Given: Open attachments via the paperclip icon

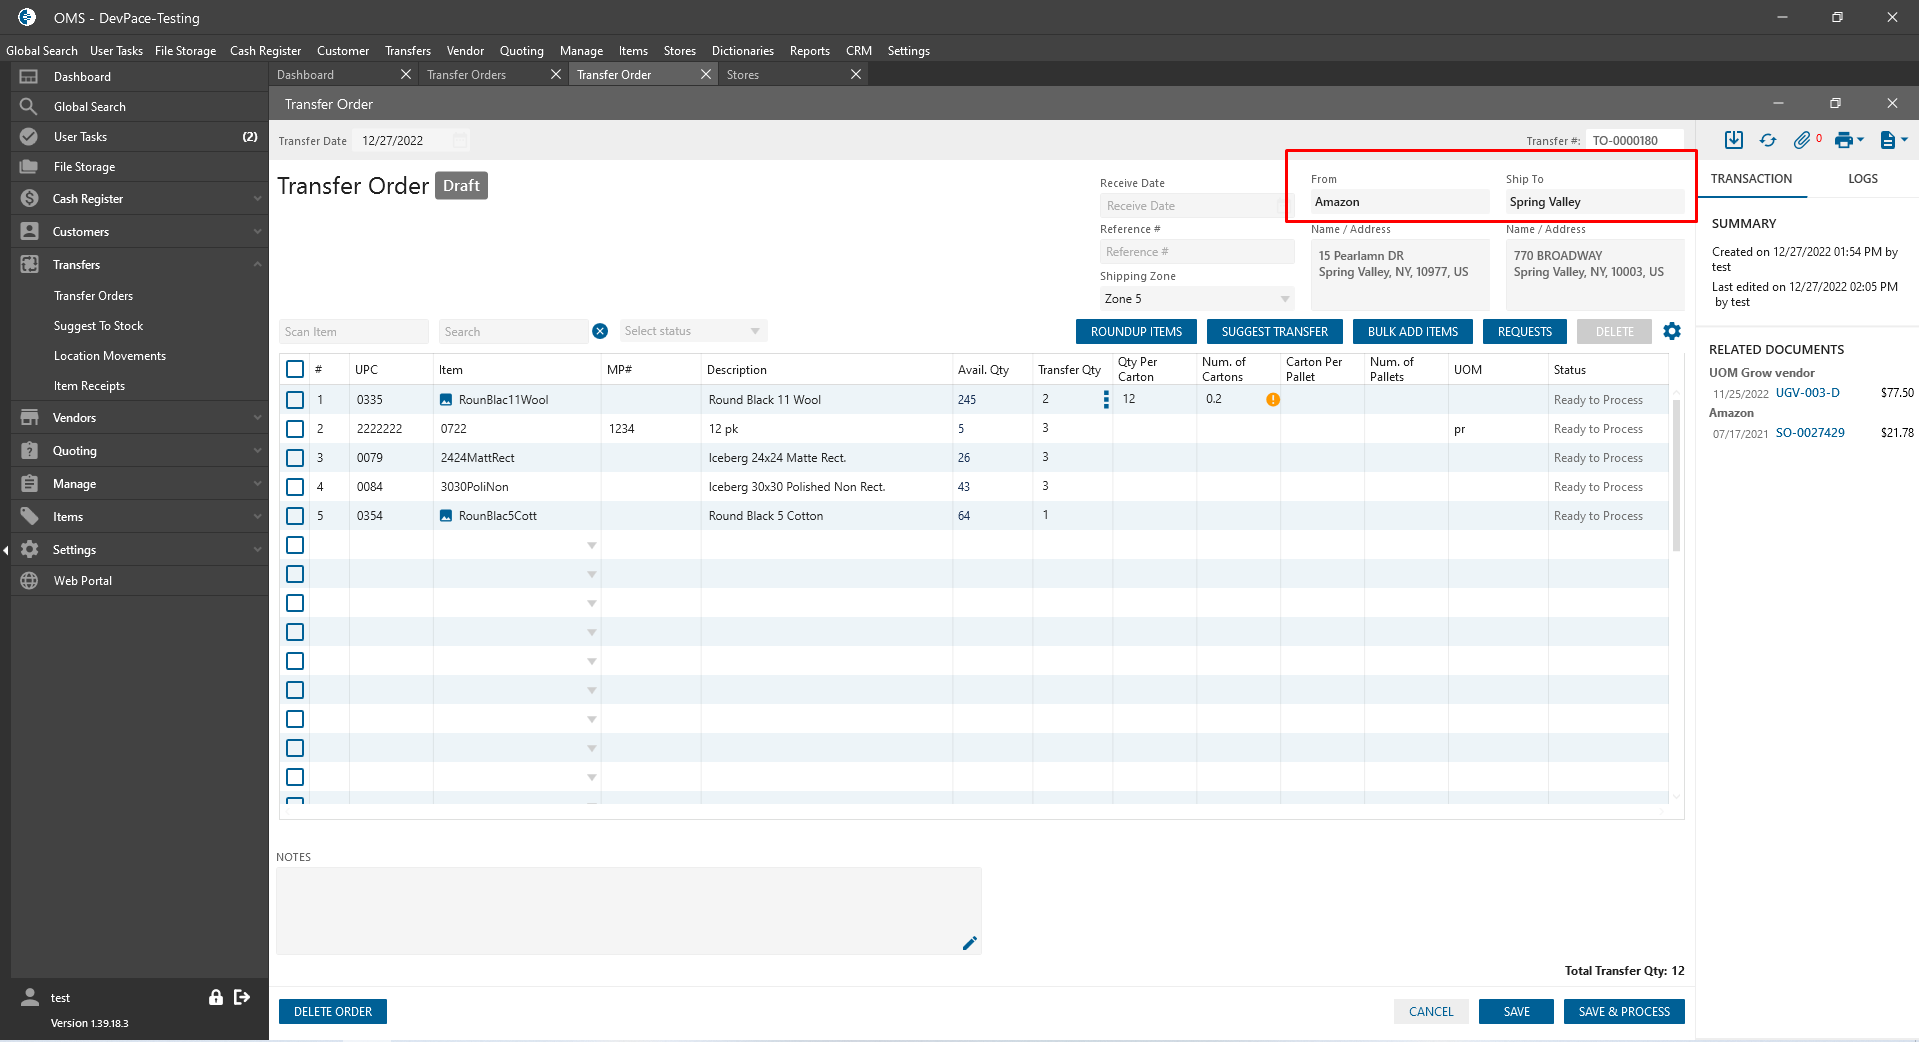Looking at the screenshot, I should (1802, 141).
